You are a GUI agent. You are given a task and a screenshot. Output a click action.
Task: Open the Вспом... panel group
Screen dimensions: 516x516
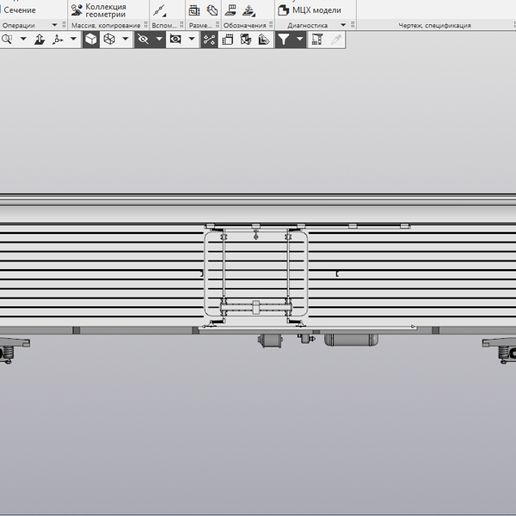(164, 25)
